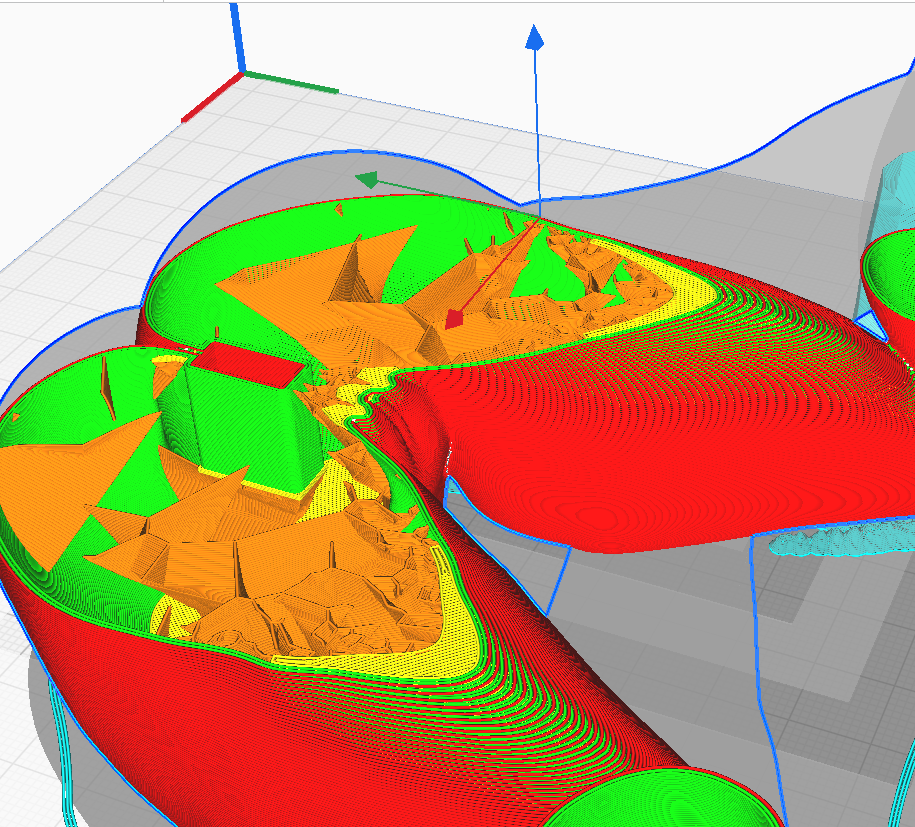The image size is (915, 827).
Task: Click the yellow strip below the green block
Action: [x=250, y=481]
